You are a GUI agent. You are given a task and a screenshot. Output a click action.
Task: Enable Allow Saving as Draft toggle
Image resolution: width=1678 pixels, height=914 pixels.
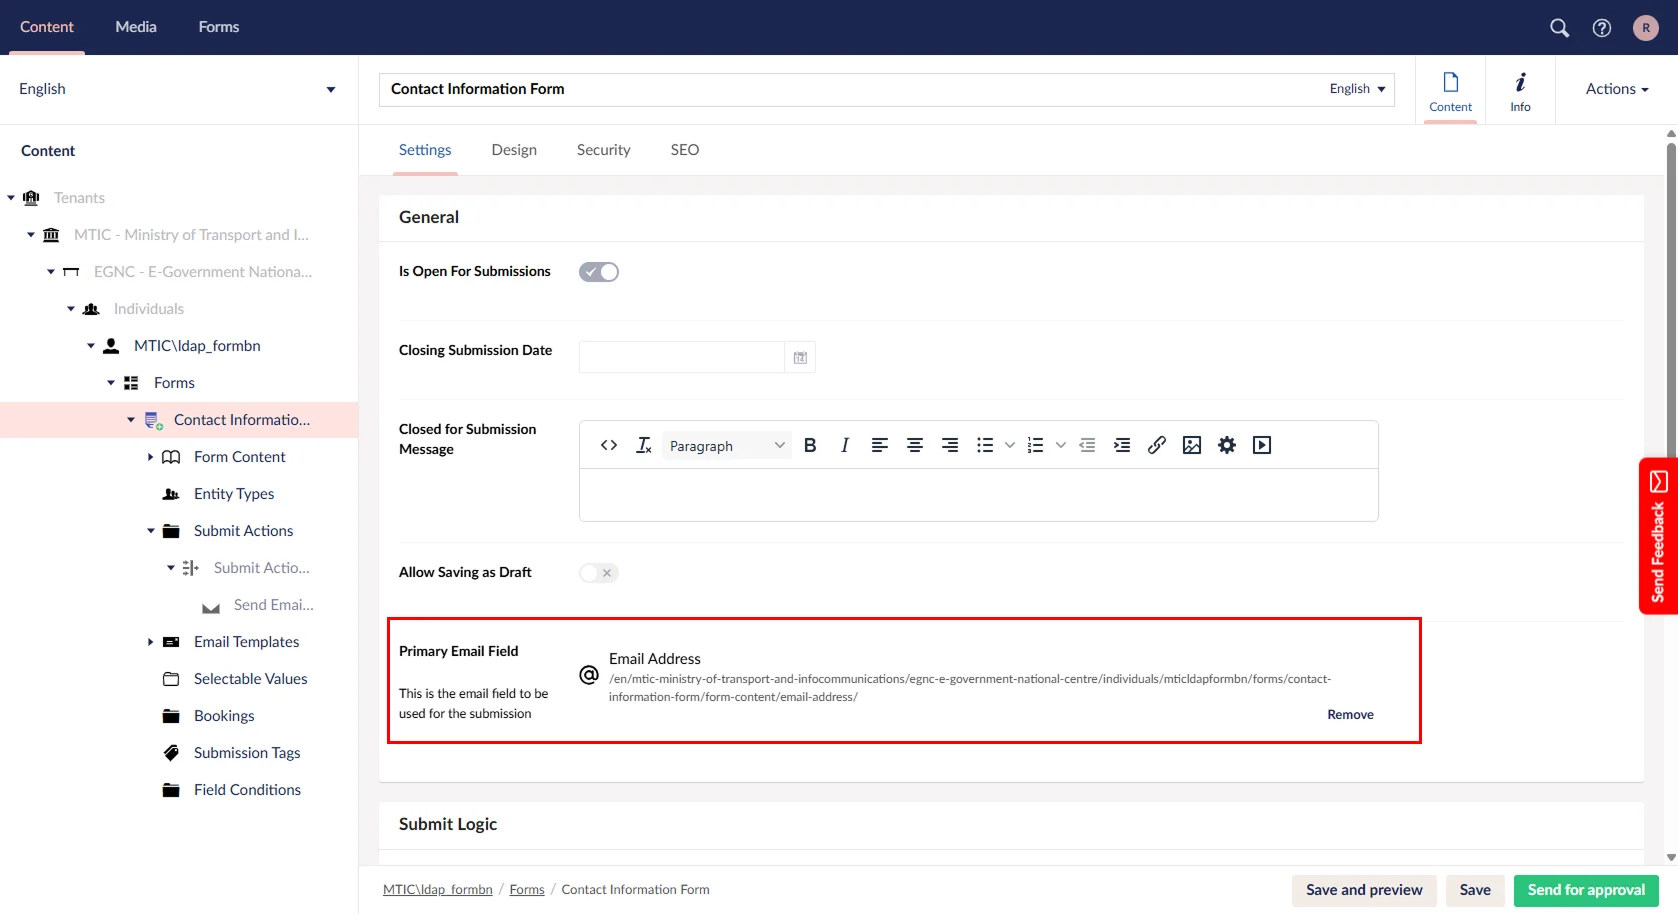(x=599, y=573)
